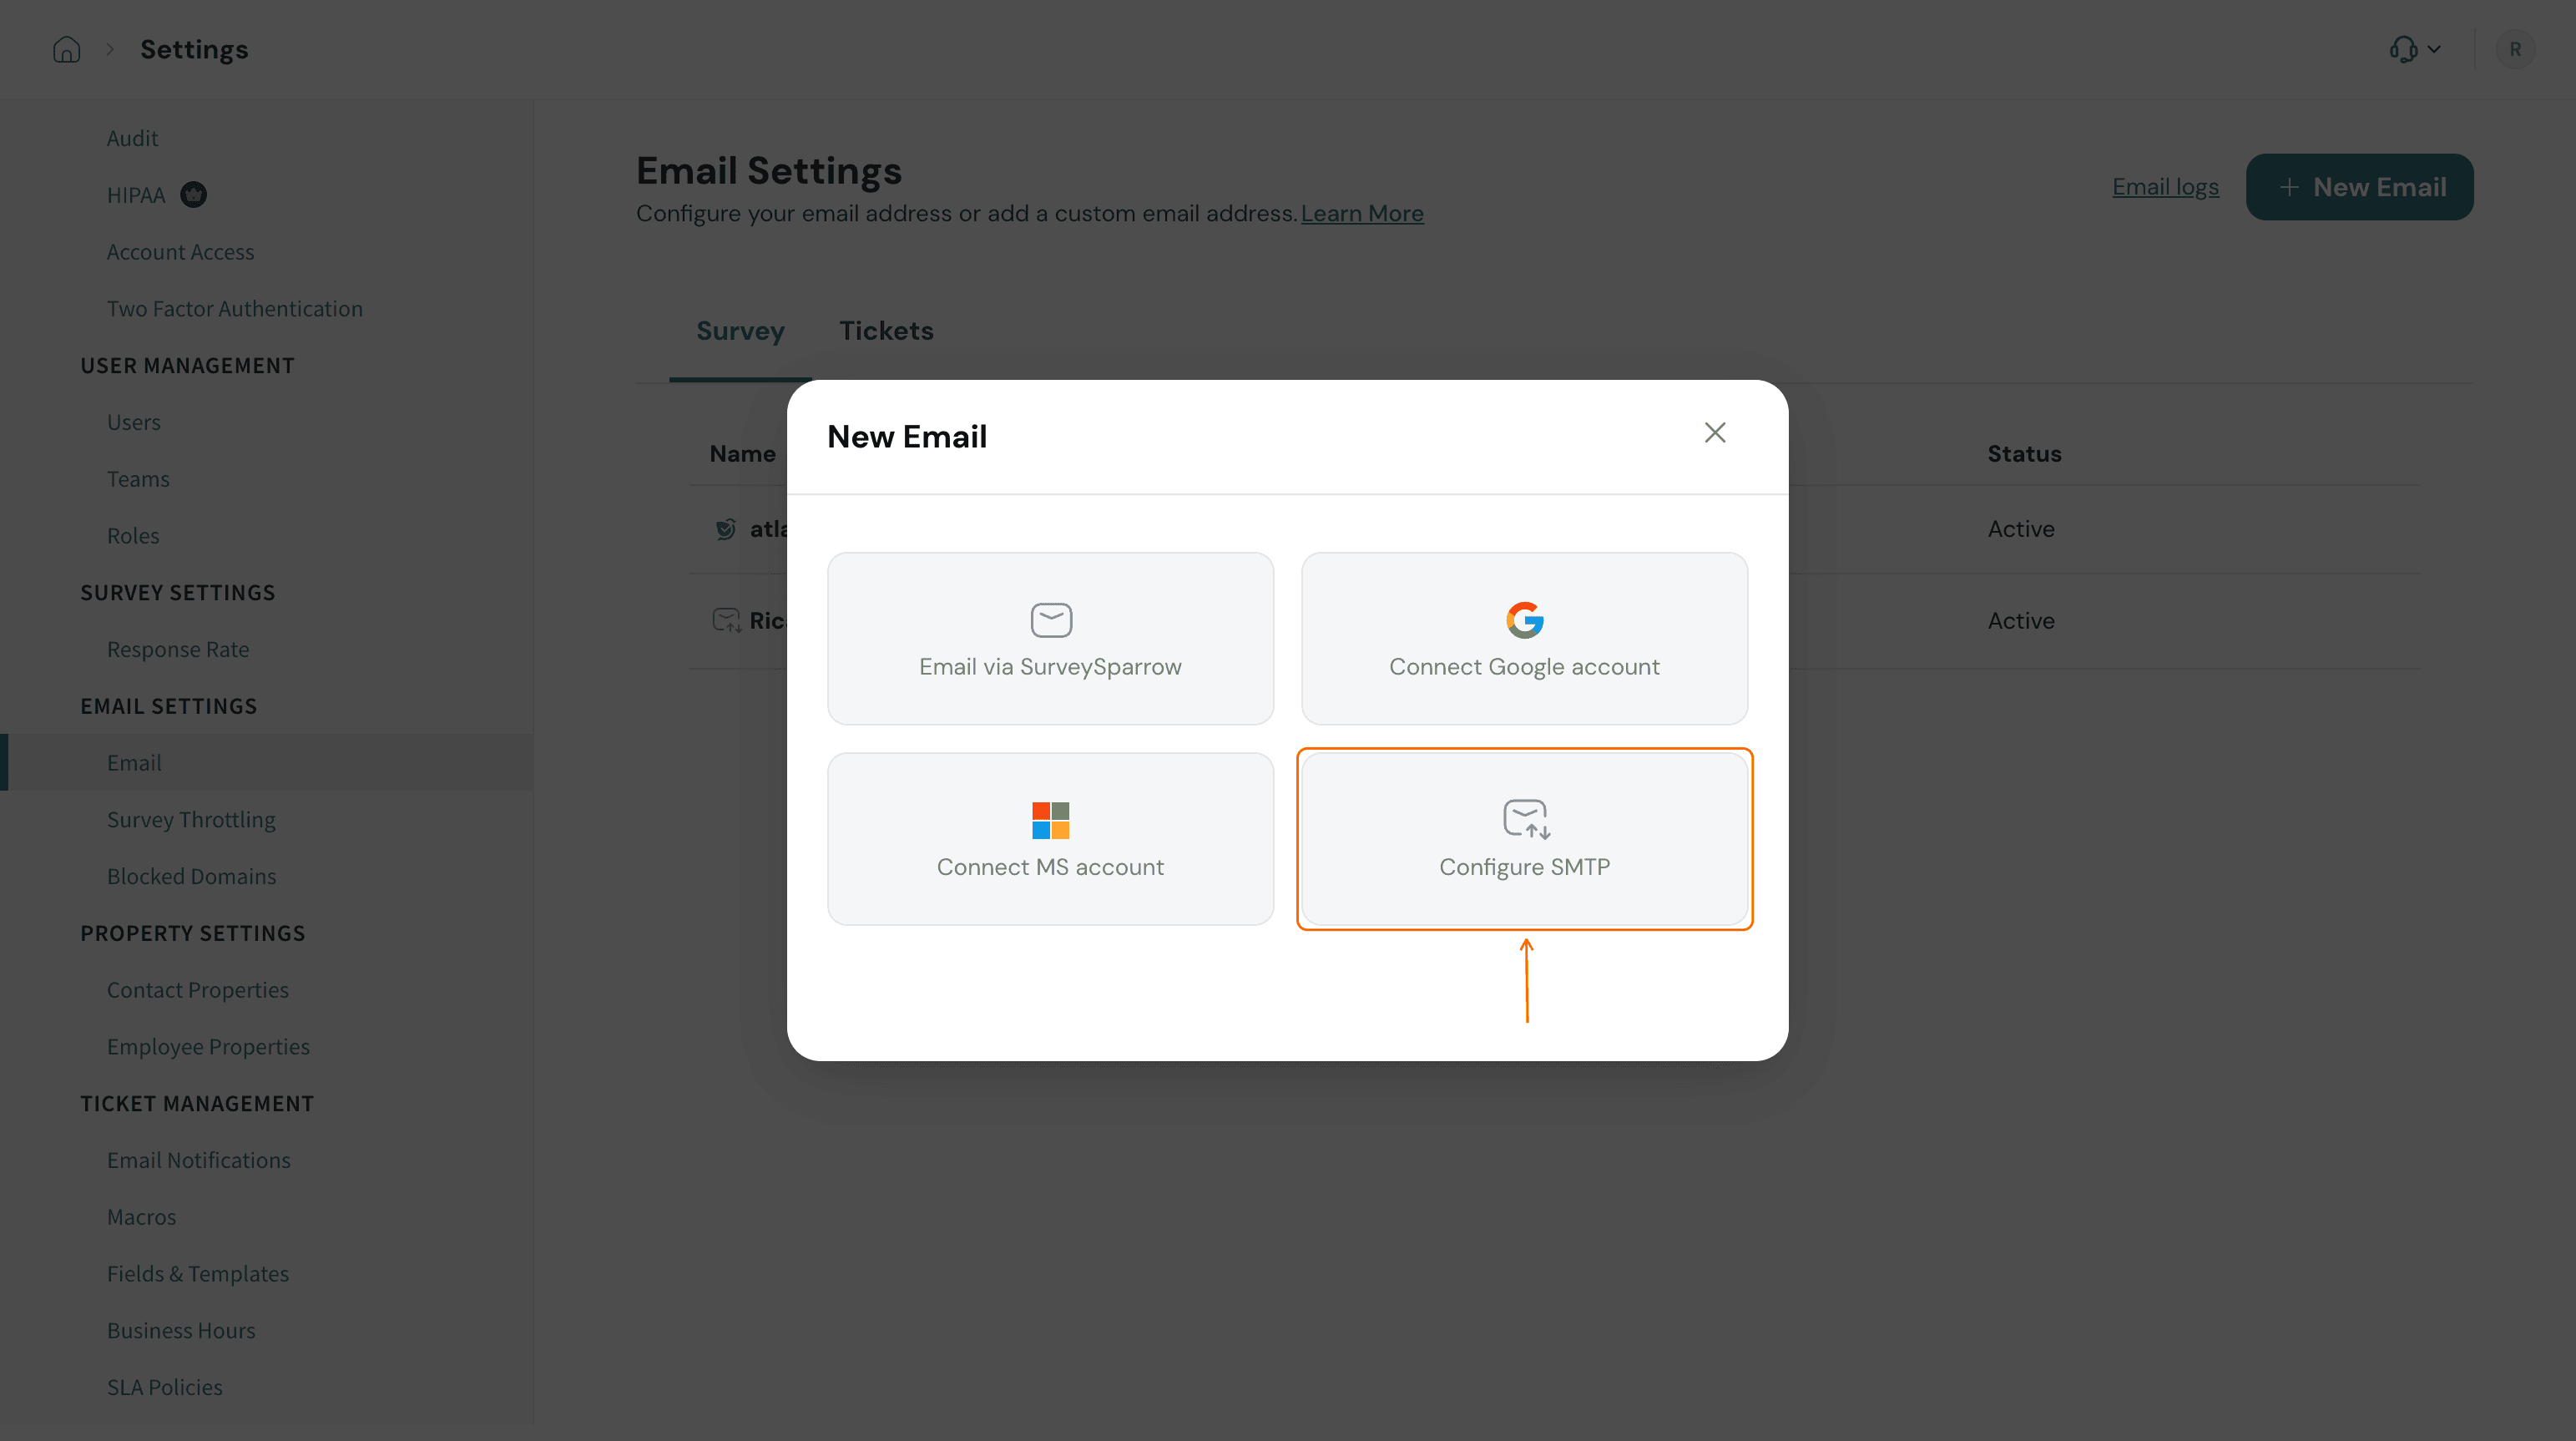2576x1441 pixels.
Task: Open Two Factor Authentication settings
Action: tap(235, 308)
